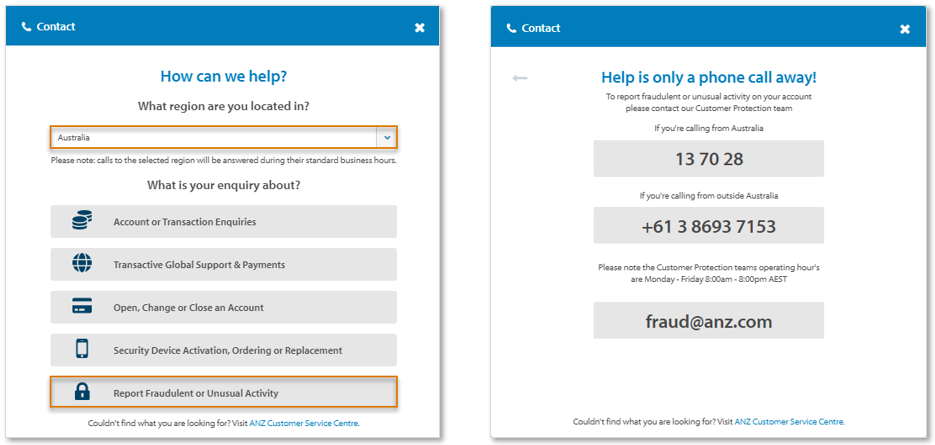935x445 pixels.
Task: Click the mobile phone Security Device icon
Action: [x=82, y=350]
